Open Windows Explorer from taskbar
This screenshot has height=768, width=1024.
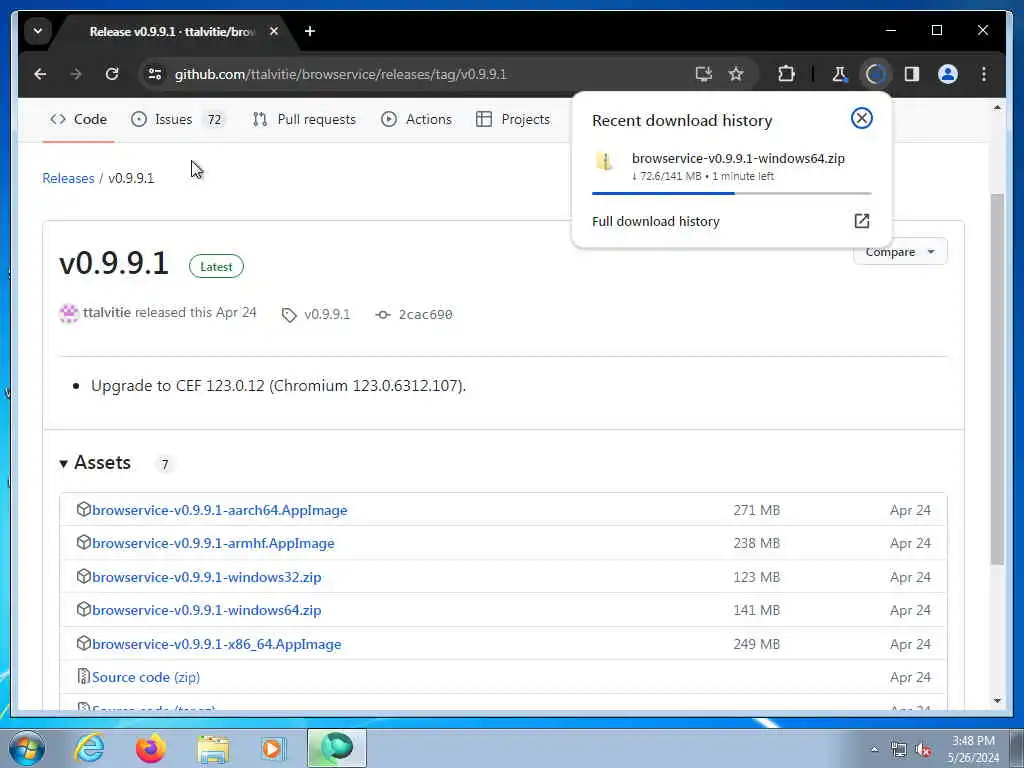pos(213,750)
